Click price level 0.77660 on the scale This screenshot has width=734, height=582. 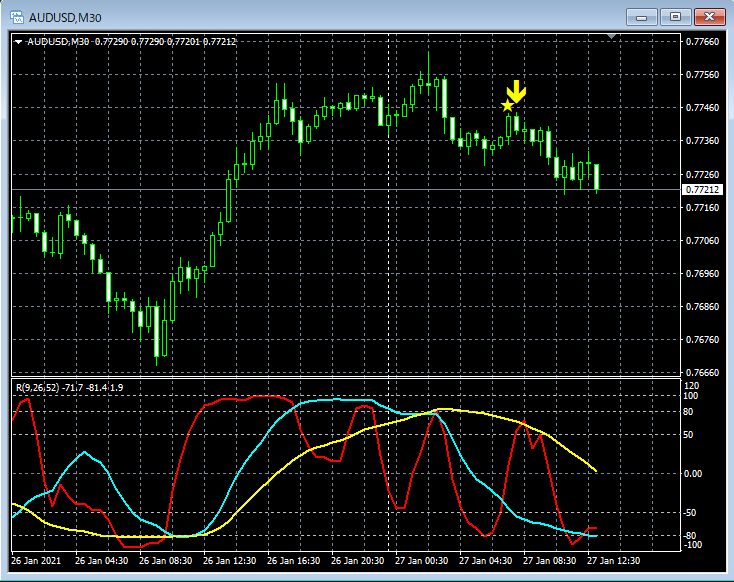pos(702,42)
